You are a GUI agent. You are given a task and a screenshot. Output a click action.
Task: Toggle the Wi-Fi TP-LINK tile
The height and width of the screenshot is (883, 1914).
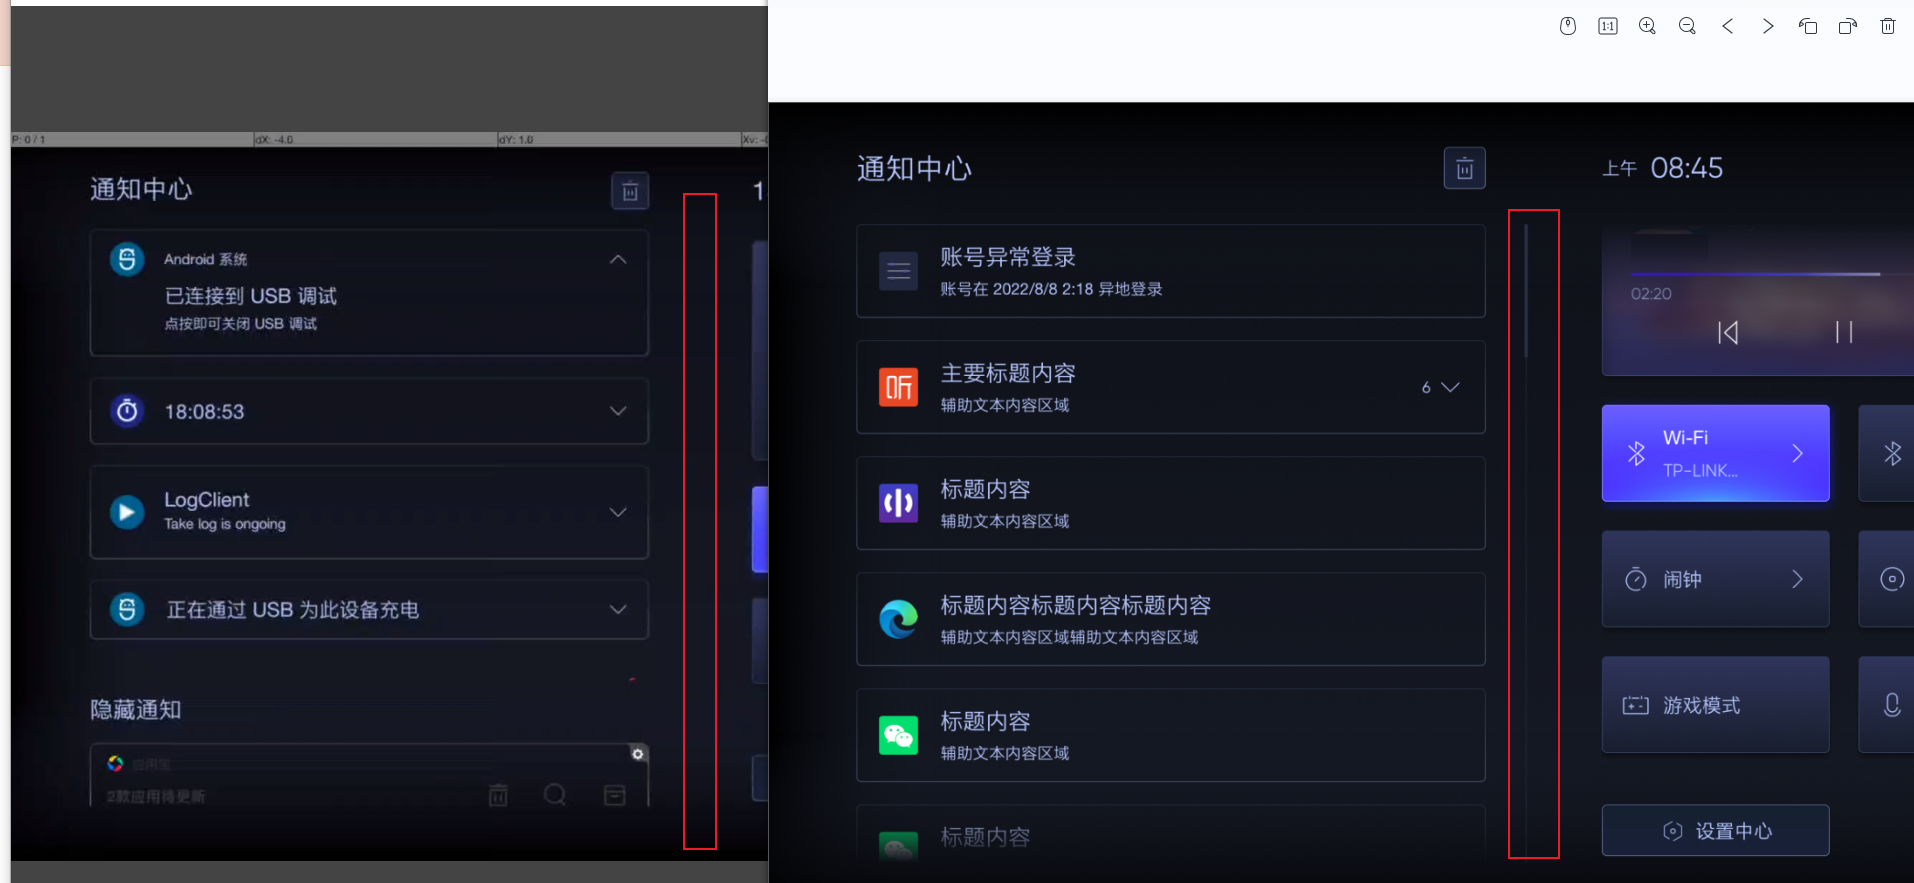pyautogui.click(x=1715, y=453)
